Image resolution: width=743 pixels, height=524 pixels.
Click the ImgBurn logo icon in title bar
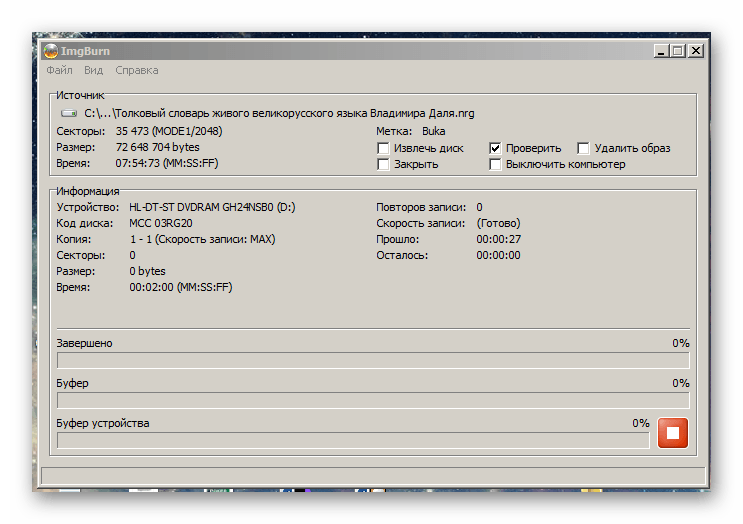coord(51,51)
